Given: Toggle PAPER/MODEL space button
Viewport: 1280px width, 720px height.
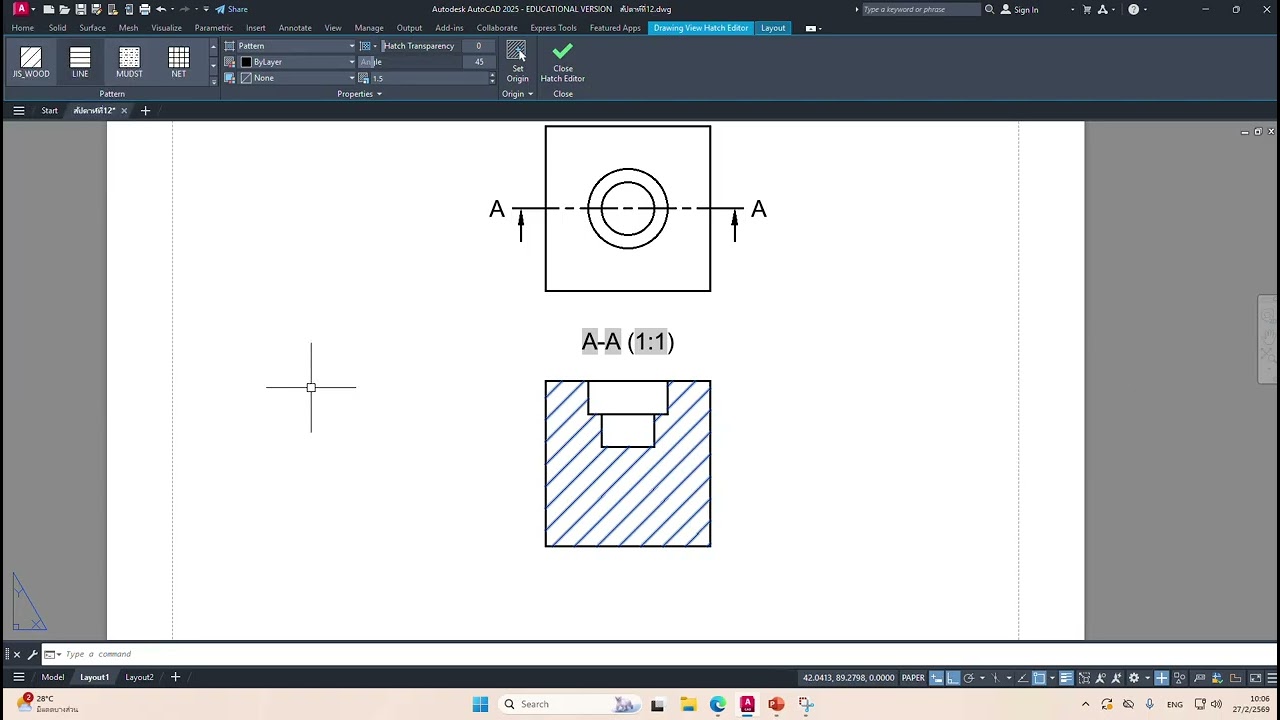Looking at the screenshot, I should (x=913, y=678).
